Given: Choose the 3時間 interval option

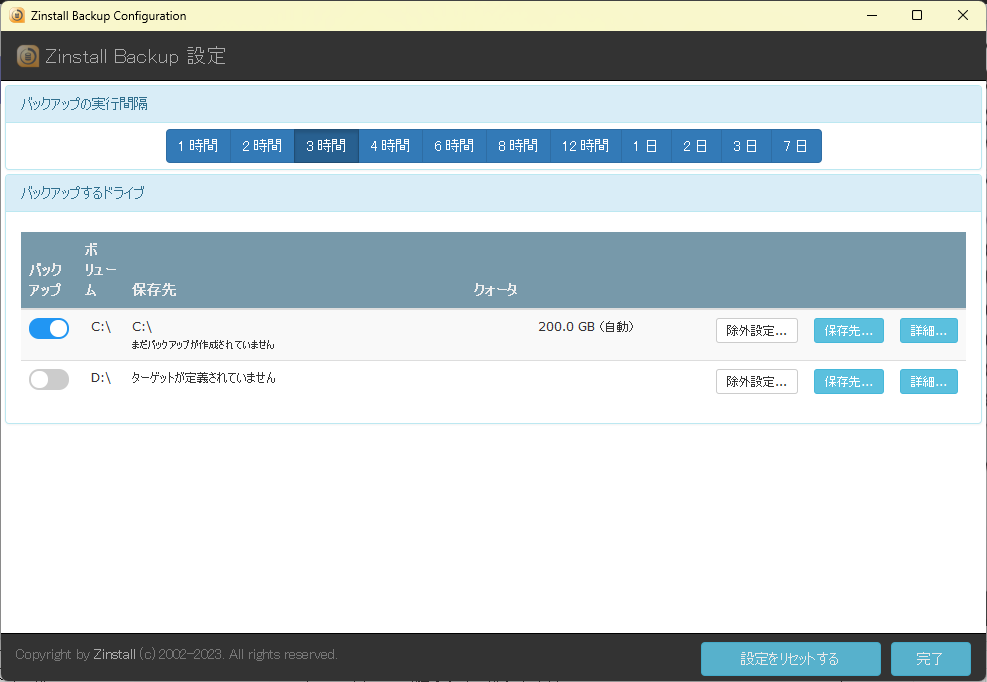Looking at the screenshot, I should coord(326,146).
